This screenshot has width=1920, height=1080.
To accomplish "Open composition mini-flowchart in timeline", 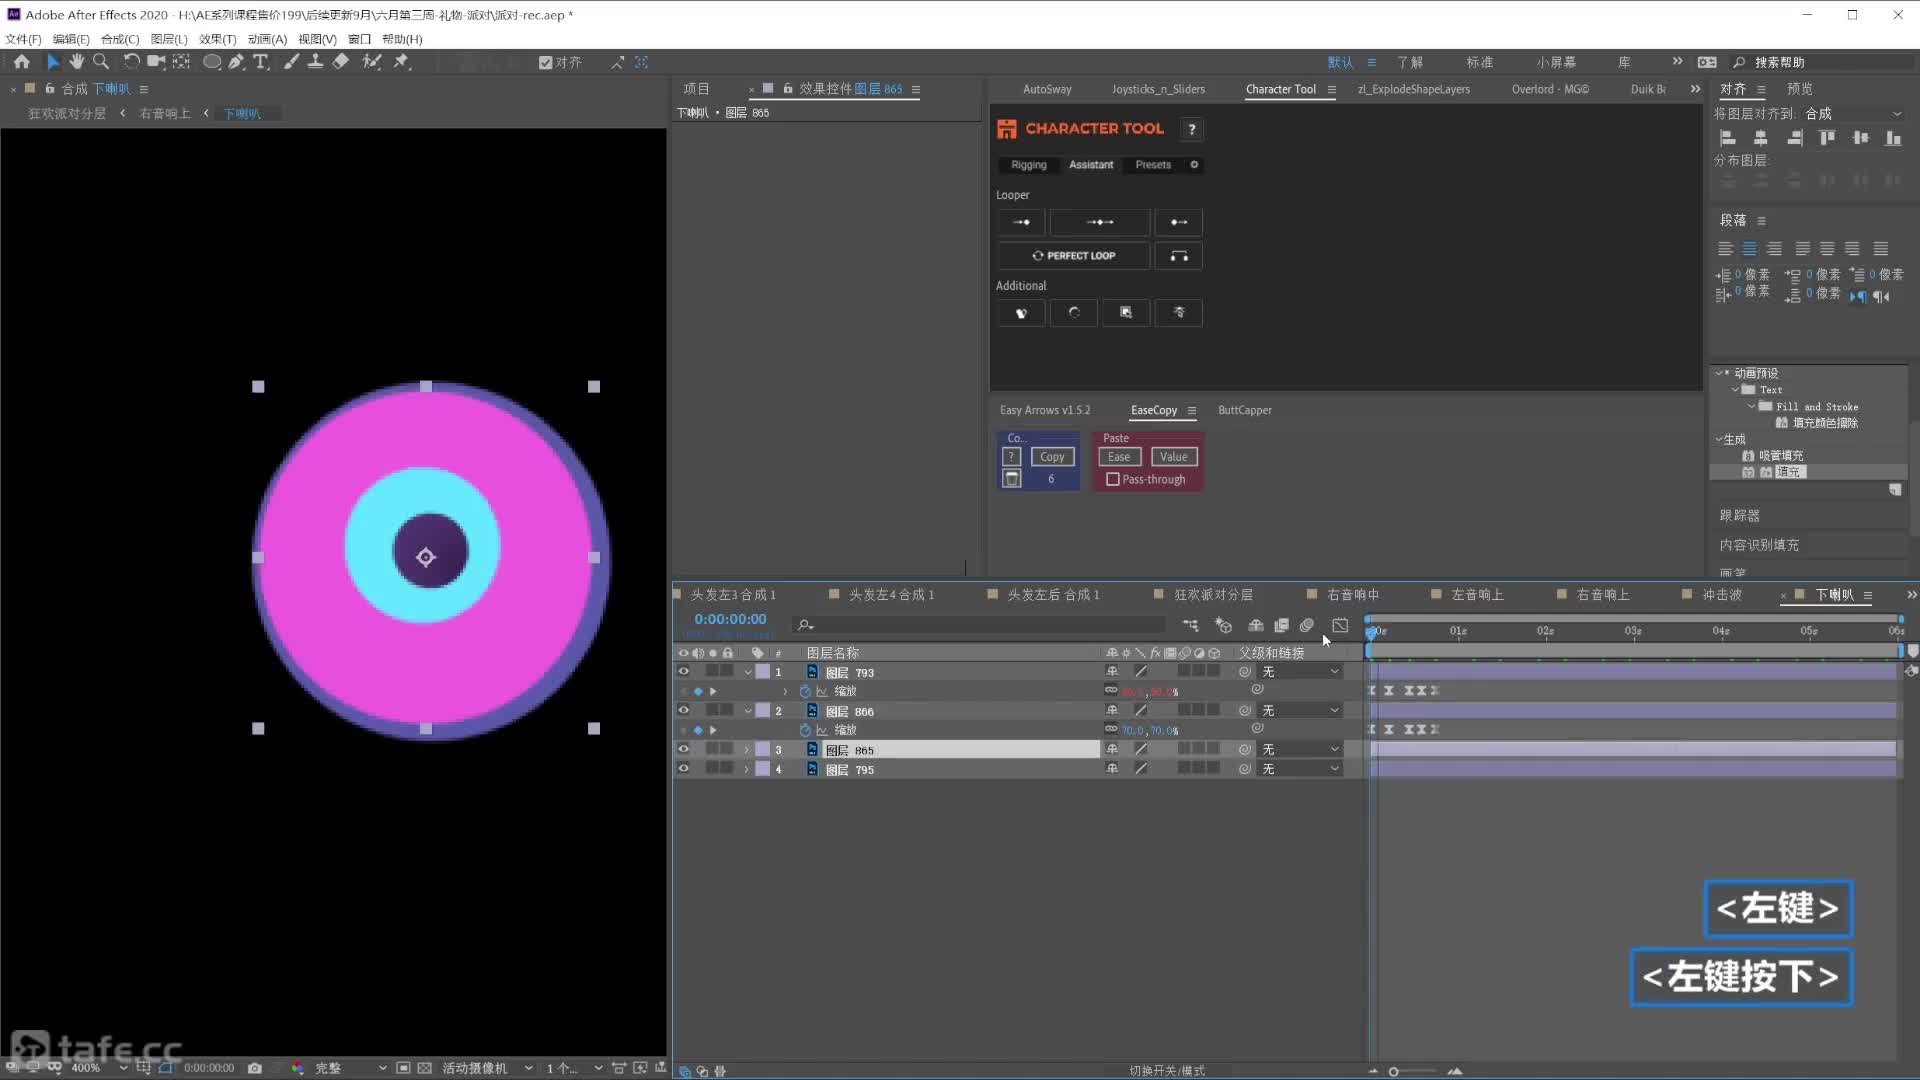I will click(1190, 626).
